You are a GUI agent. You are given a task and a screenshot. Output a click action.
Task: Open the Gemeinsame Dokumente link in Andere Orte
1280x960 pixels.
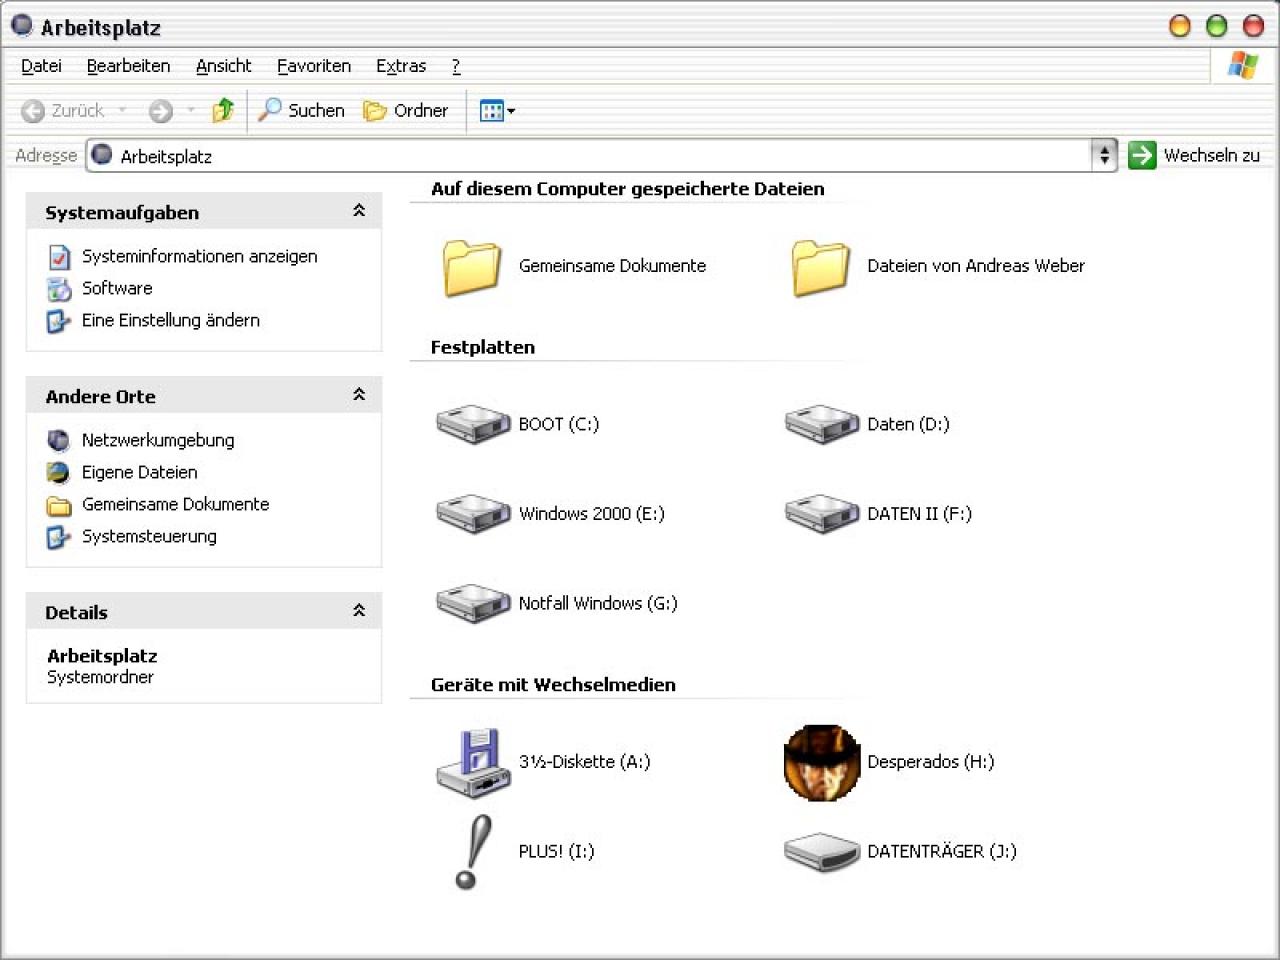(x=176, y=504)
